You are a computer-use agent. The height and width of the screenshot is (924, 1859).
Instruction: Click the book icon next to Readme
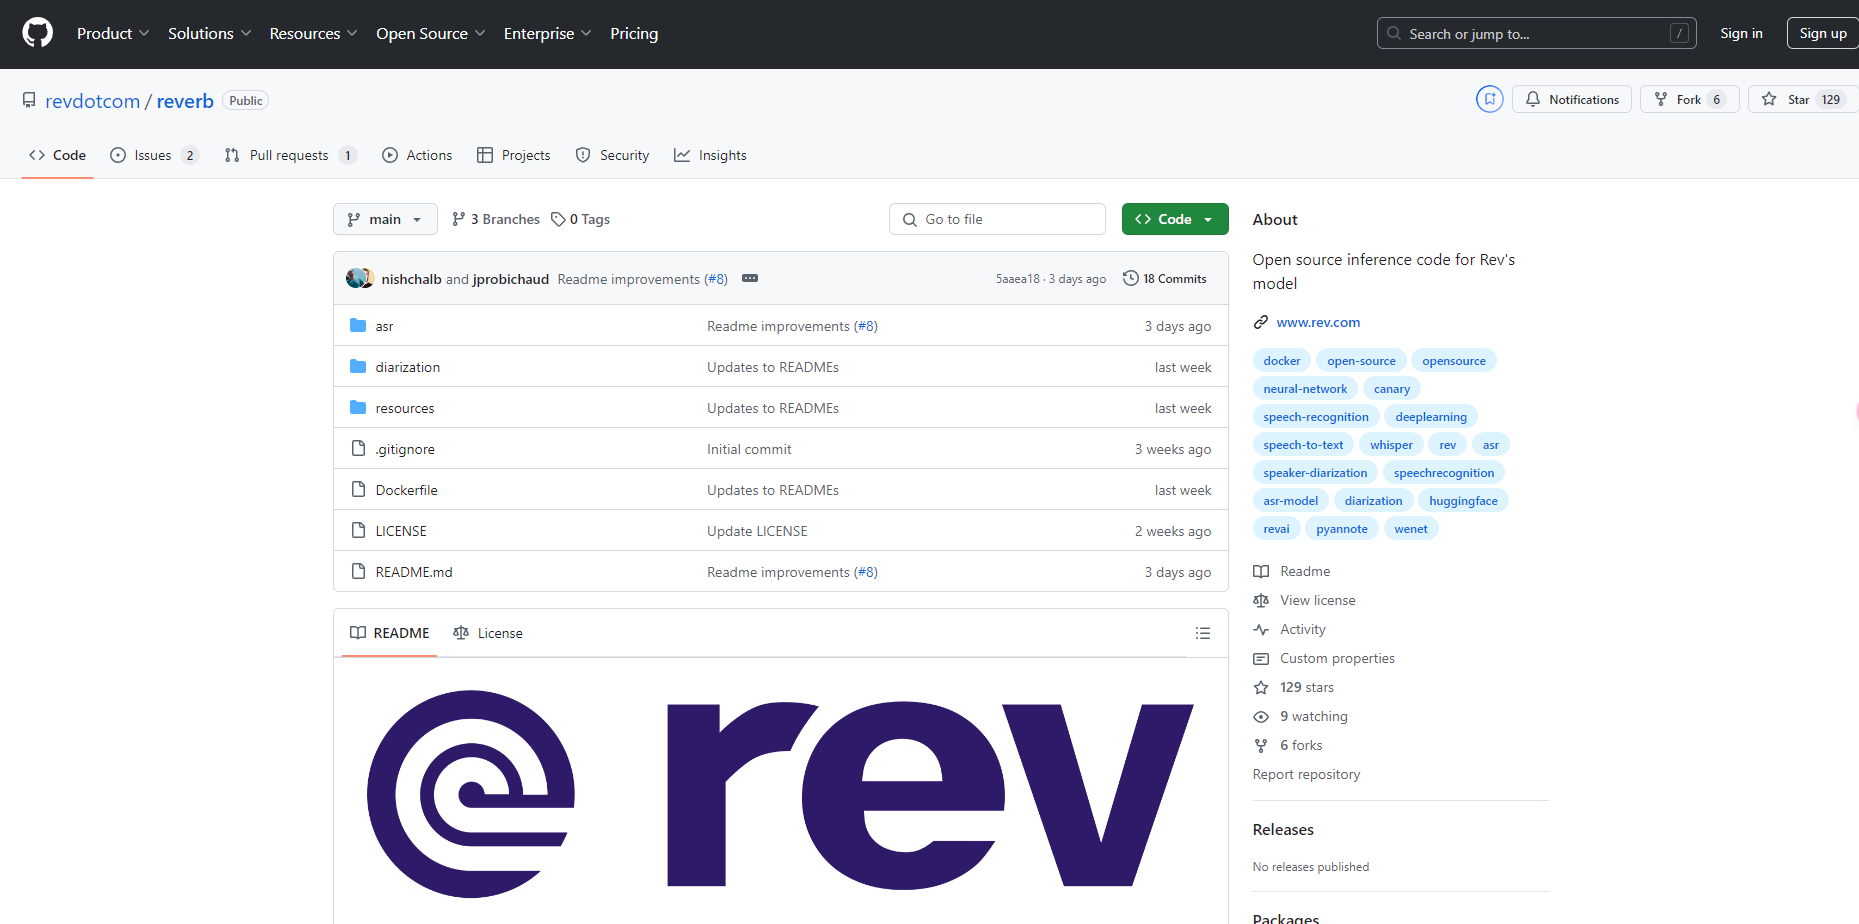coord(1261,571)
